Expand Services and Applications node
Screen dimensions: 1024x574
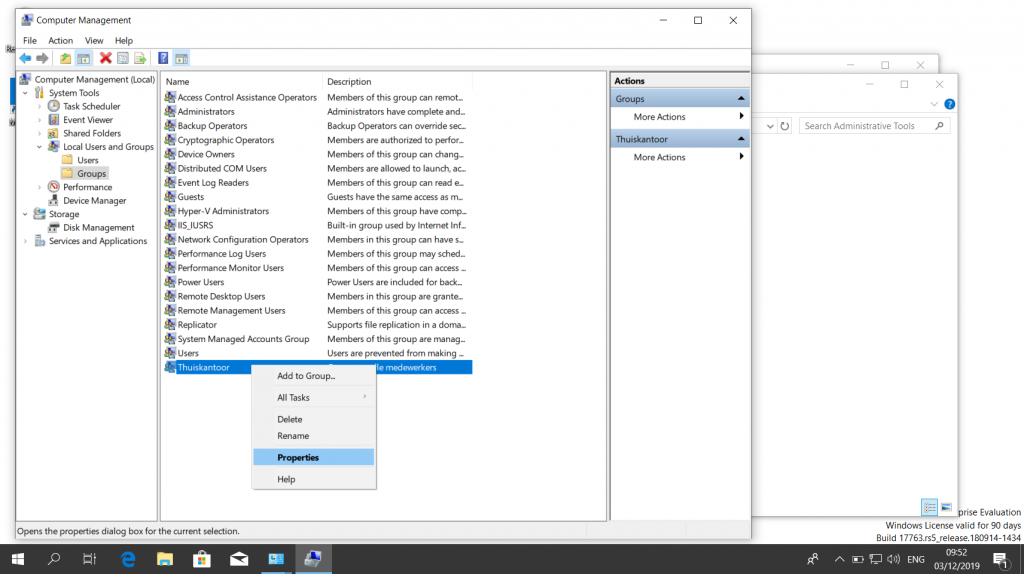(25, 241)
